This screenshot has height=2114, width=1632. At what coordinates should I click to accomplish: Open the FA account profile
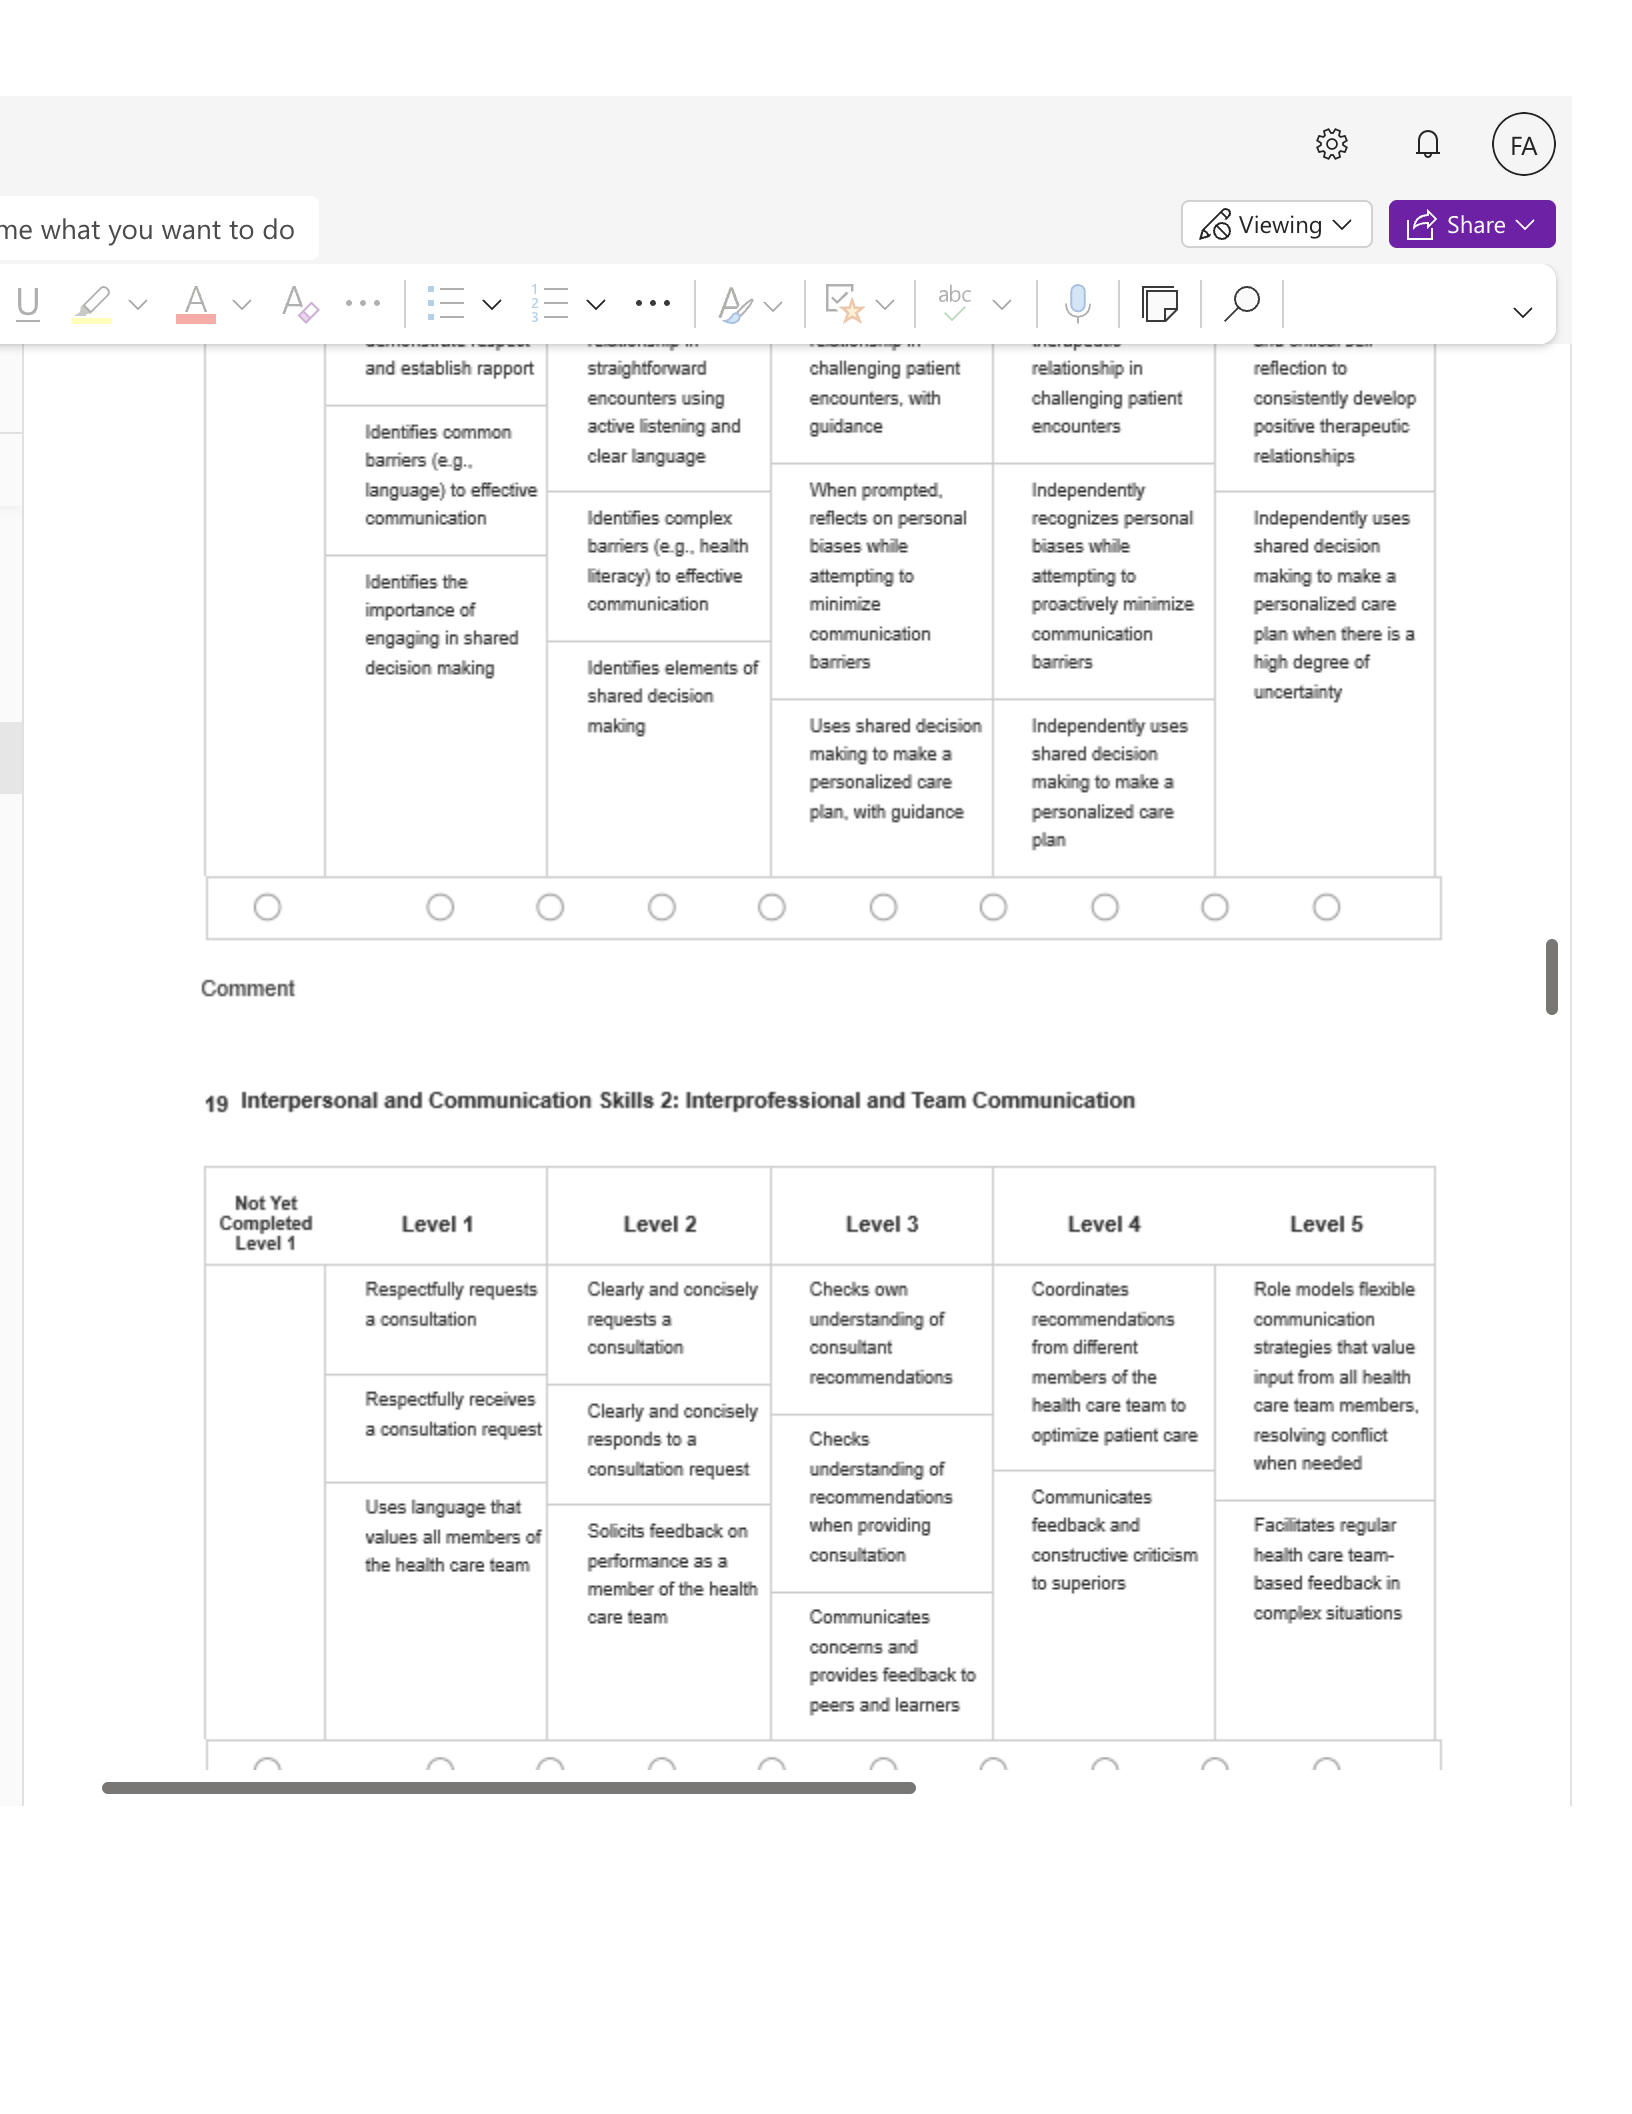[1523, 144]
